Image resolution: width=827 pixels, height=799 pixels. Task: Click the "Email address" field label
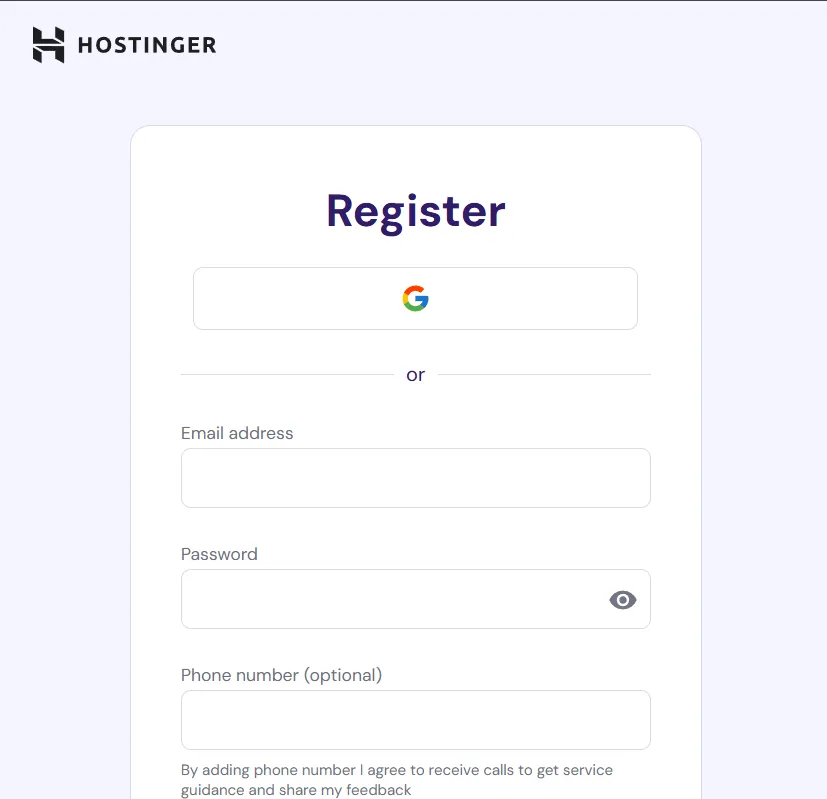click(x=237, y=433)
